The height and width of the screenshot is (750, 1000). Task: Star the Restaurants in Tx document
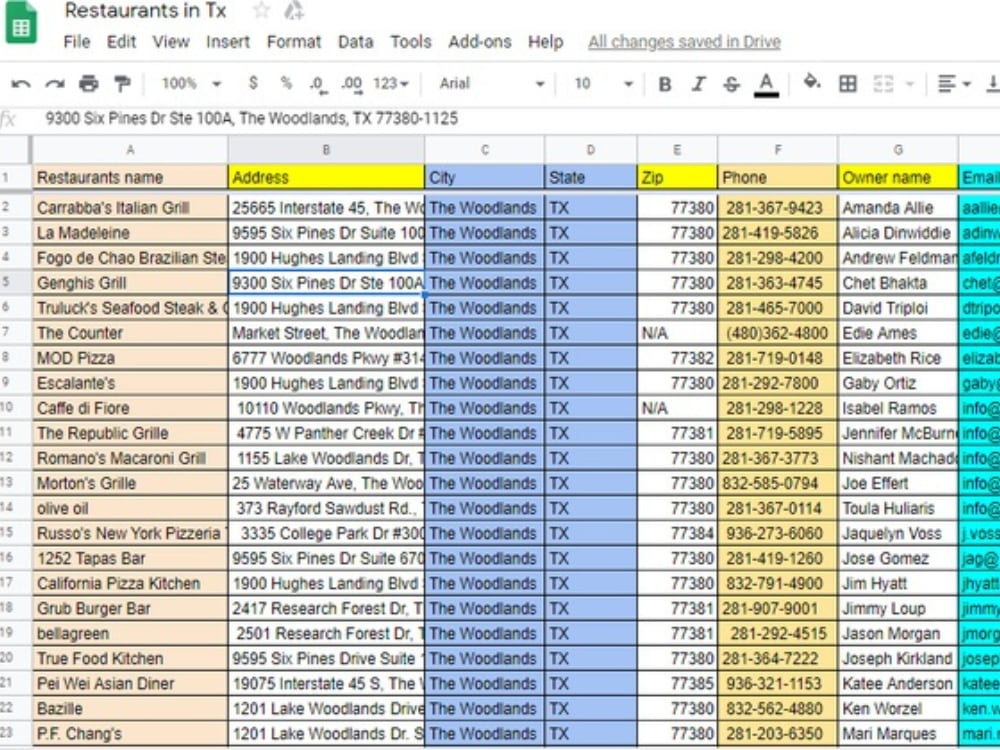261,10
